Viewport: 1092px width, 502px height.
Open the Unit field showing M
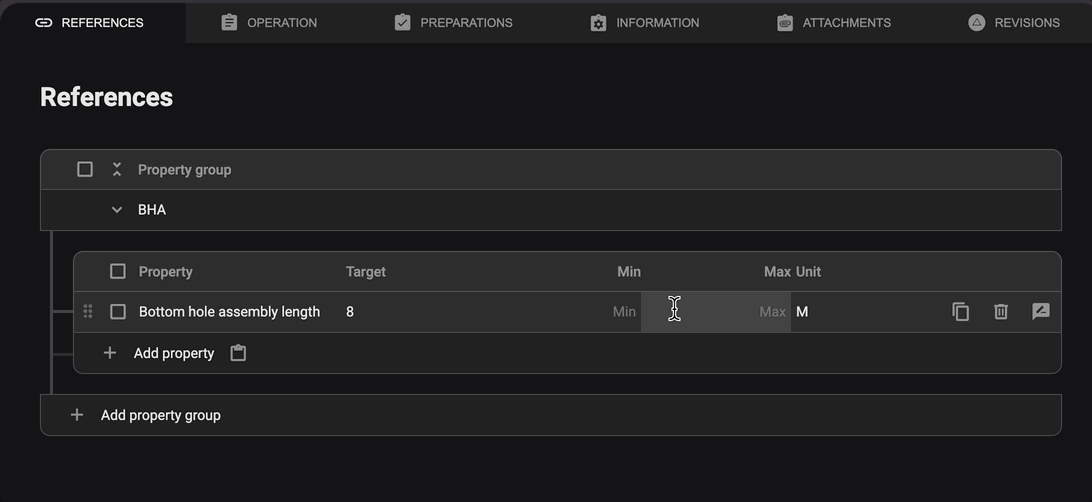click(x=860, y=312)
